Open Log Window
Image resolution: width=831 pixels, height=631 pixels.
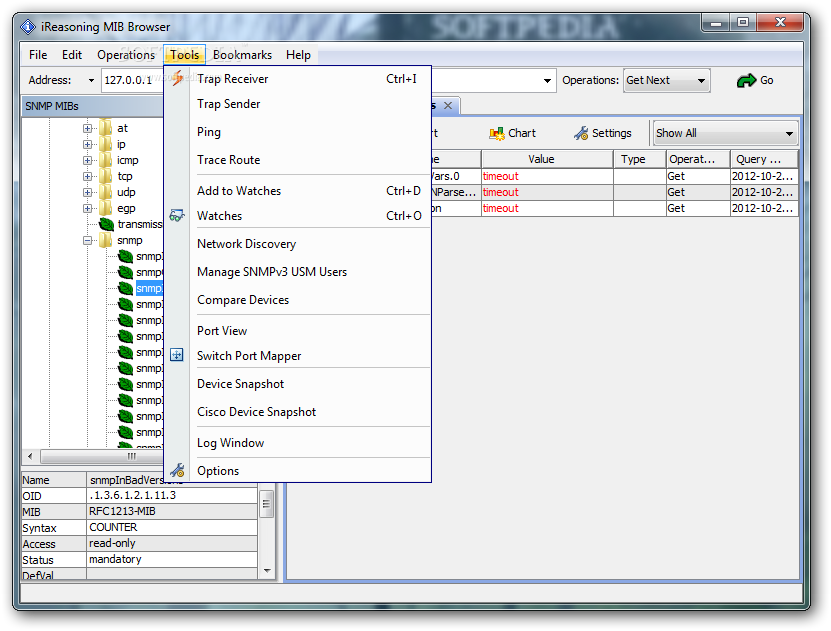pyautogui.click(x=297, y=443)
